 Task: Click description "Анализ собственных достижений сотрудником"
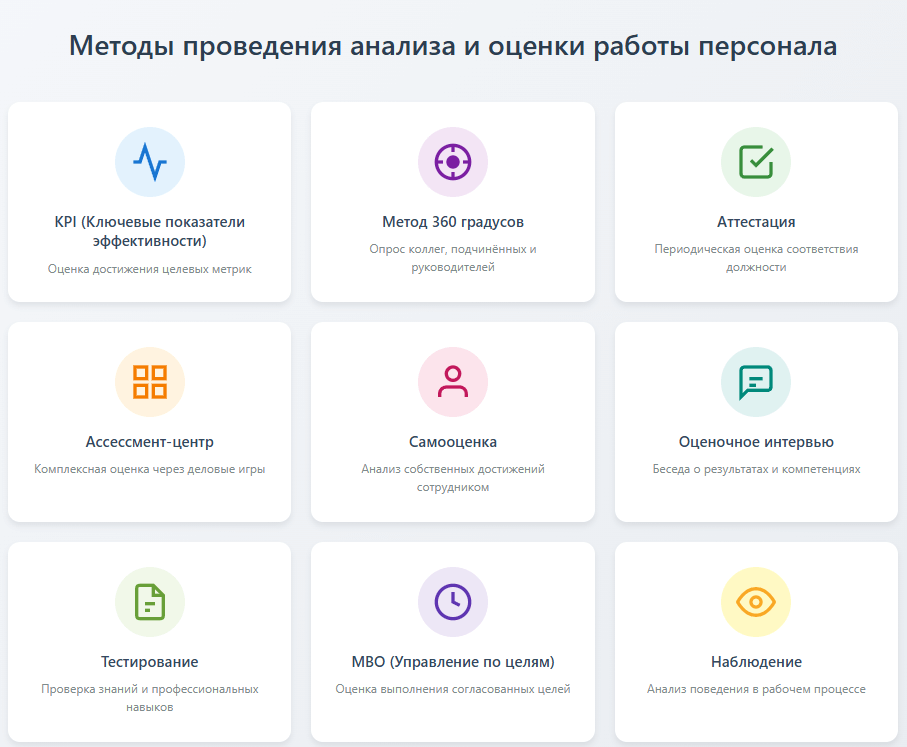tap(453, 478)
